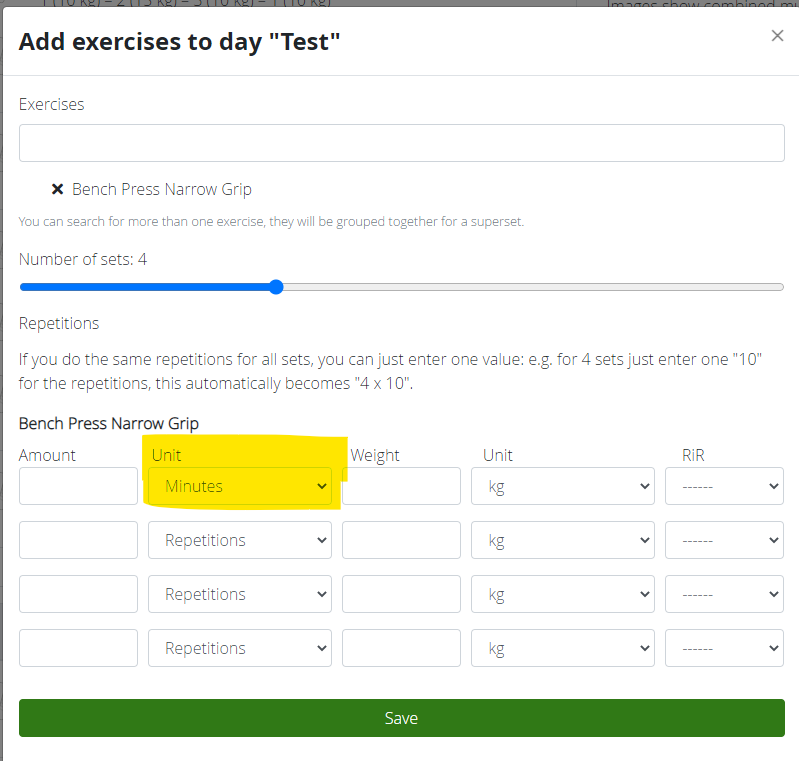
Task: Open fourth row RiR dropdown
Action: click(724, 648)
